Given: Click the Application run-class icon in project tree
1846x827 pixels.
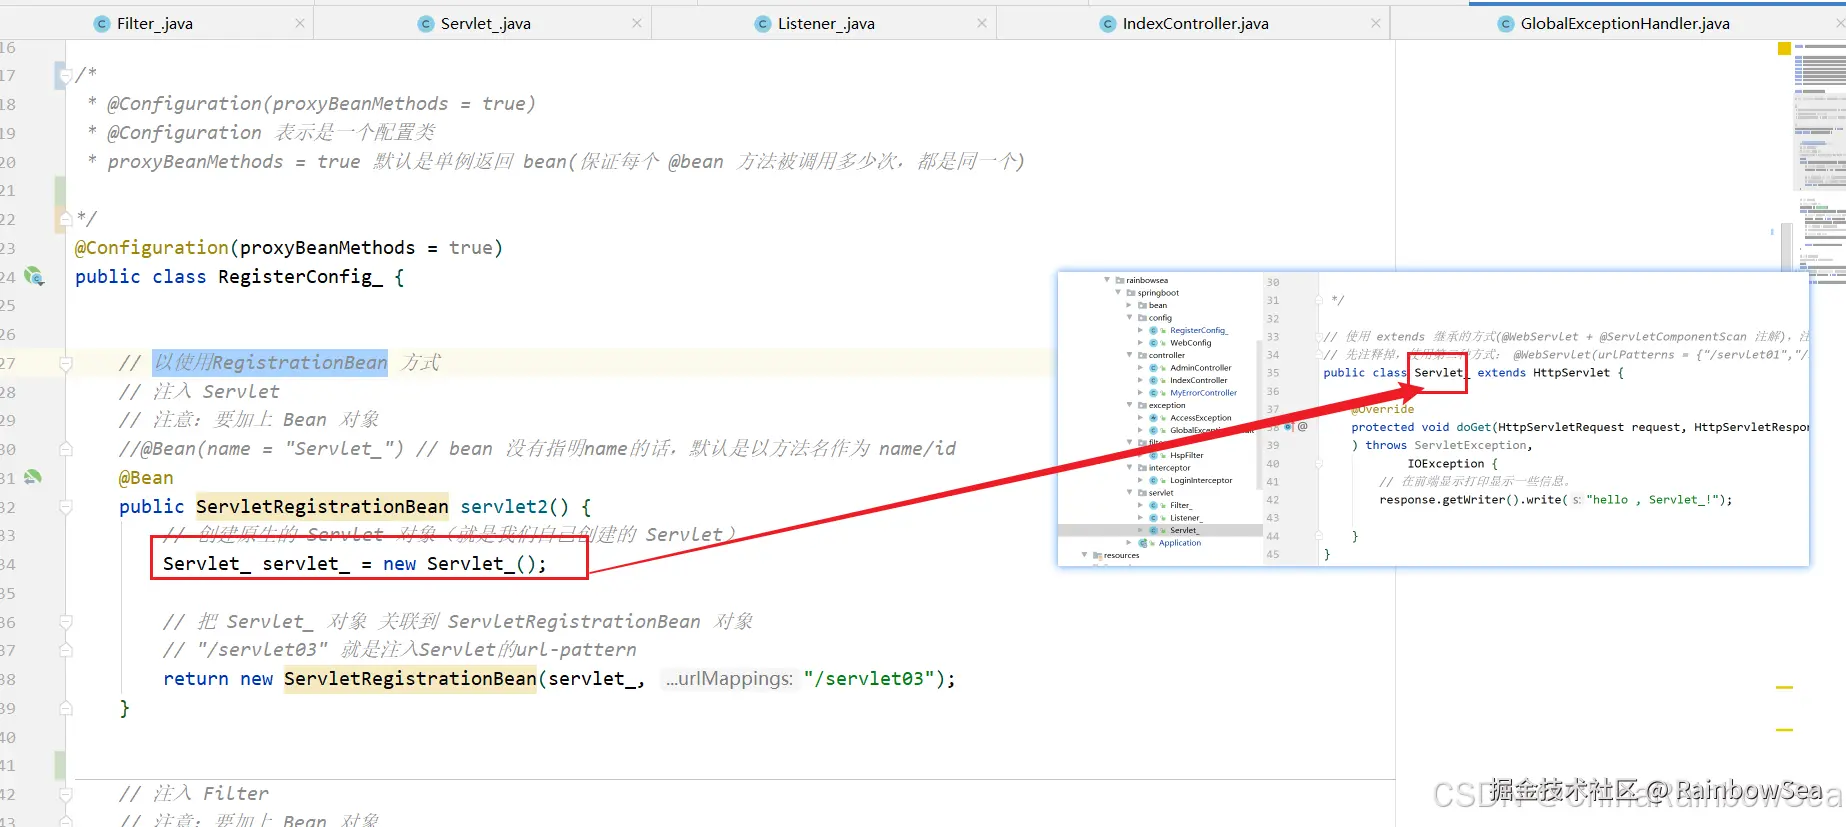Looking at the screenshot, I should [1143, 543].
